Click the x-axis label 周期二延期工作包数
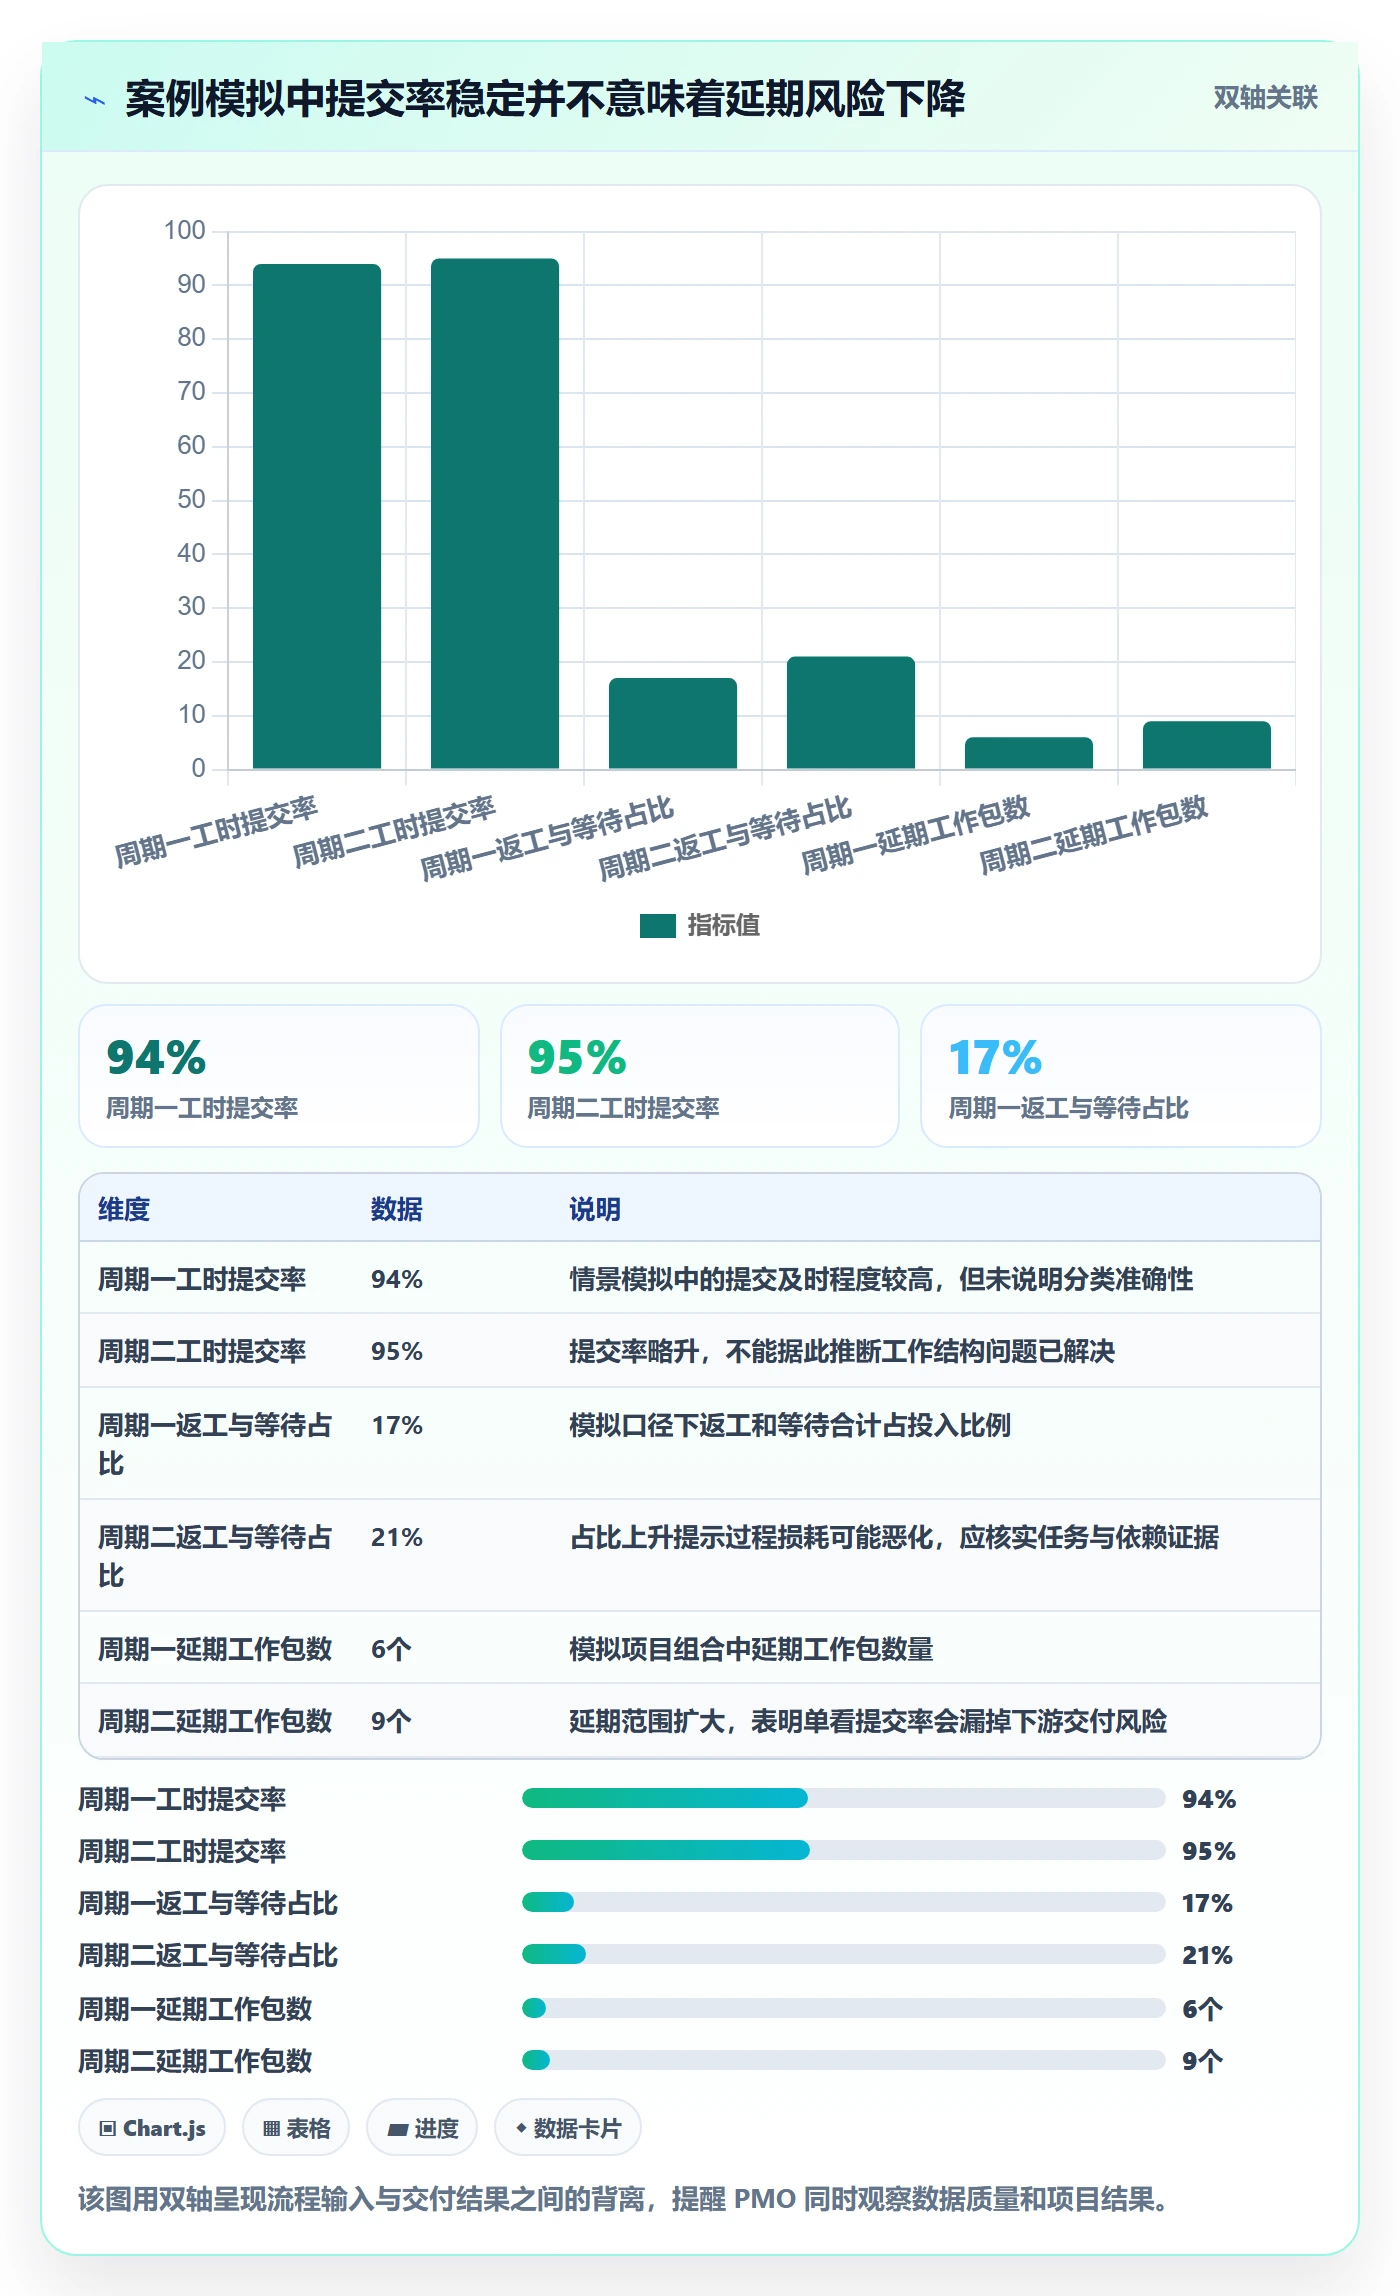 [1093, 835]
